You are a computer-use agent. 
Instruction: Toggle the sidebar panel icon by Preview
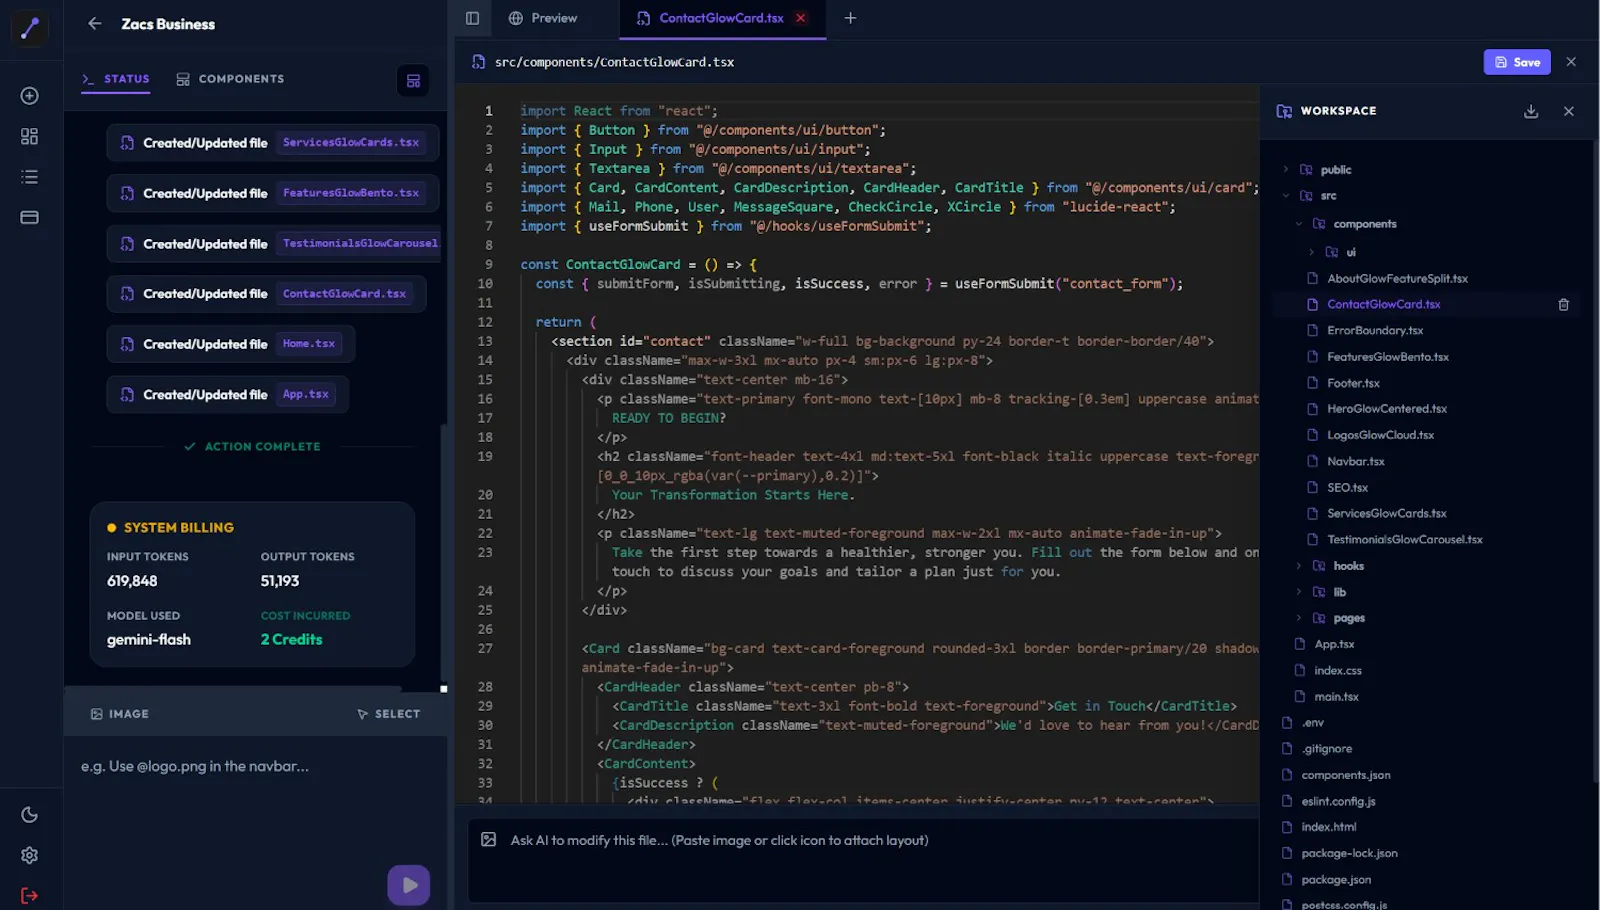pos(473,18)
